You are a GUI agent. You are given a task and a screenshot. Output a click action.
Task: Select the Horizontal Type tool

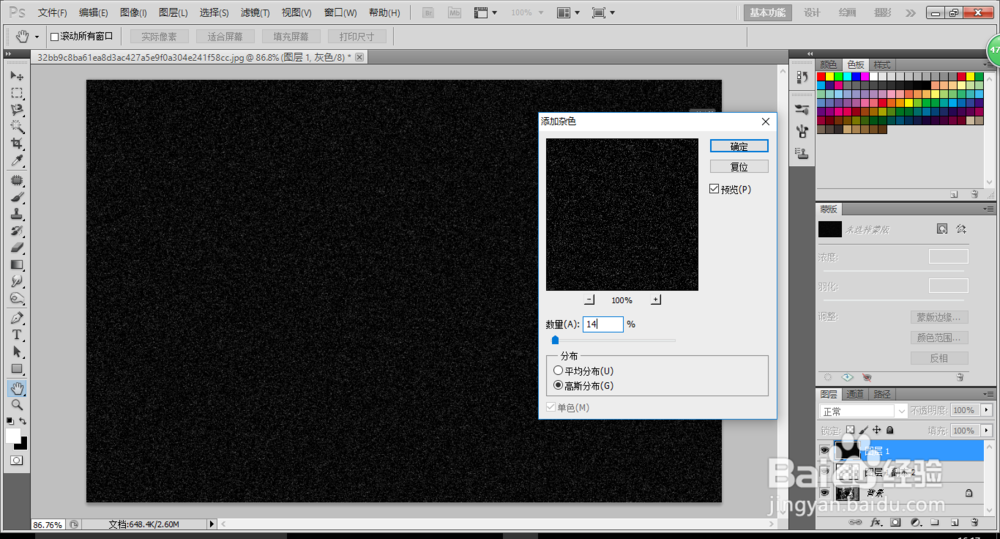click(17, 335)
